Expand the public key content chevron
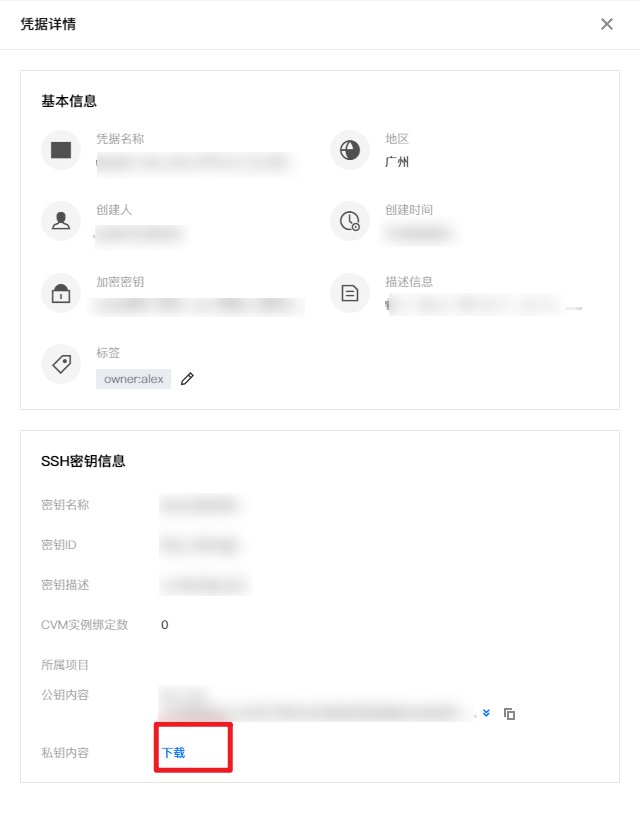The image size is (640, 831). 486,713
